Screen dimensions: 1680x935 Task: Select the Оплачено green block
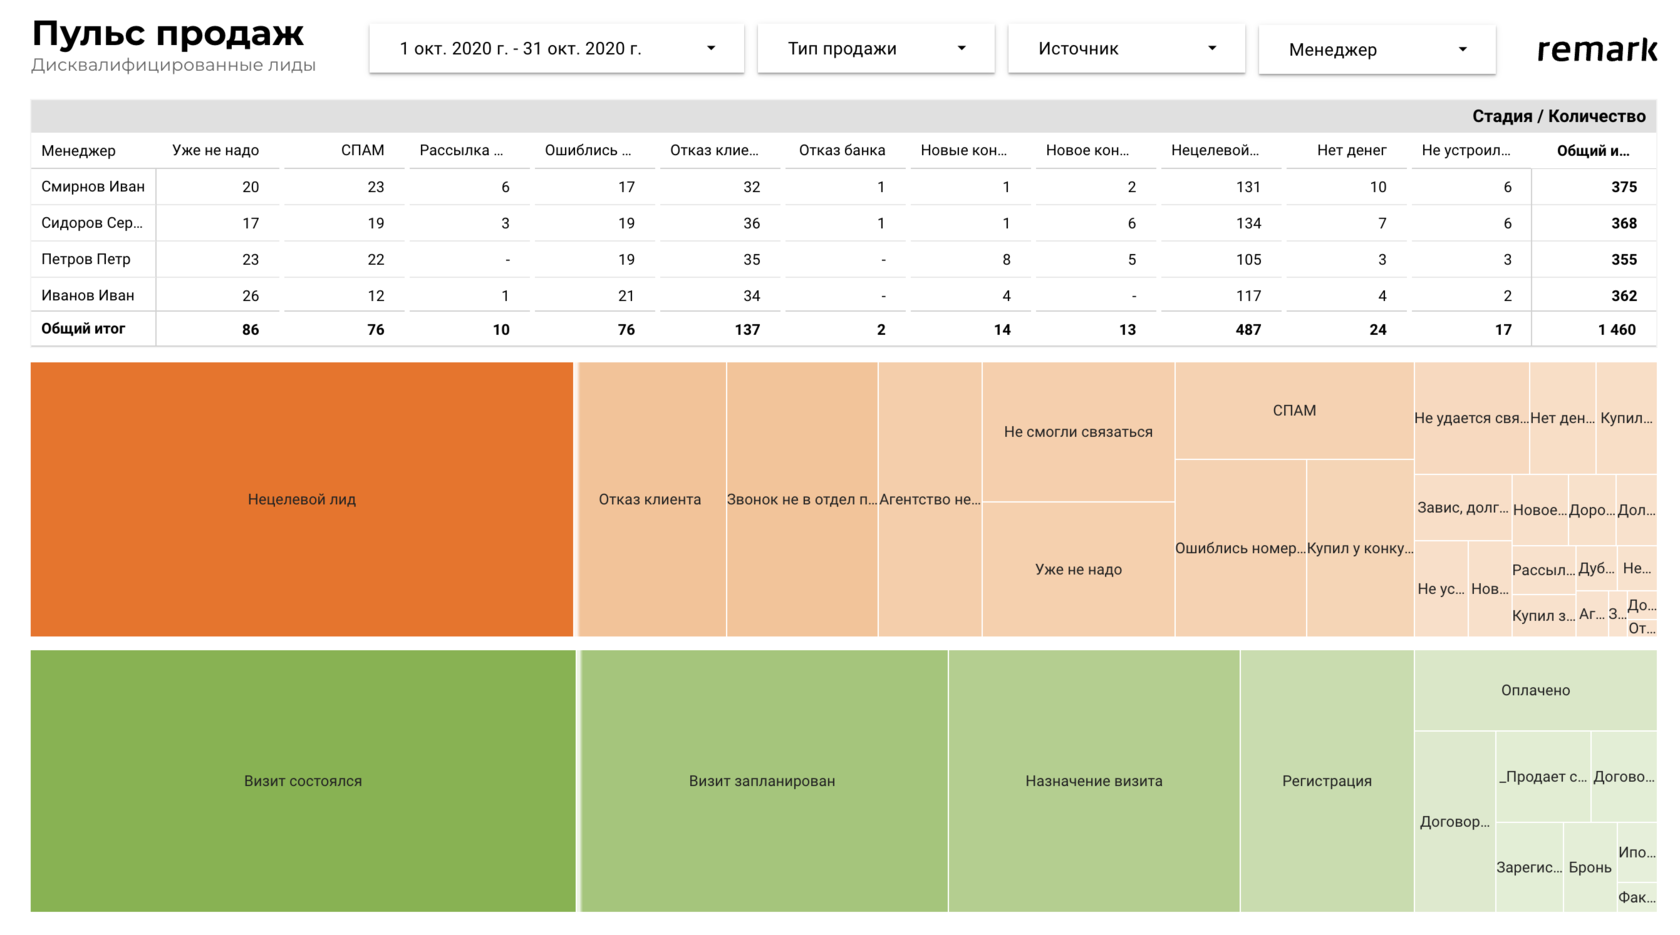click(x=1535, y=690)
